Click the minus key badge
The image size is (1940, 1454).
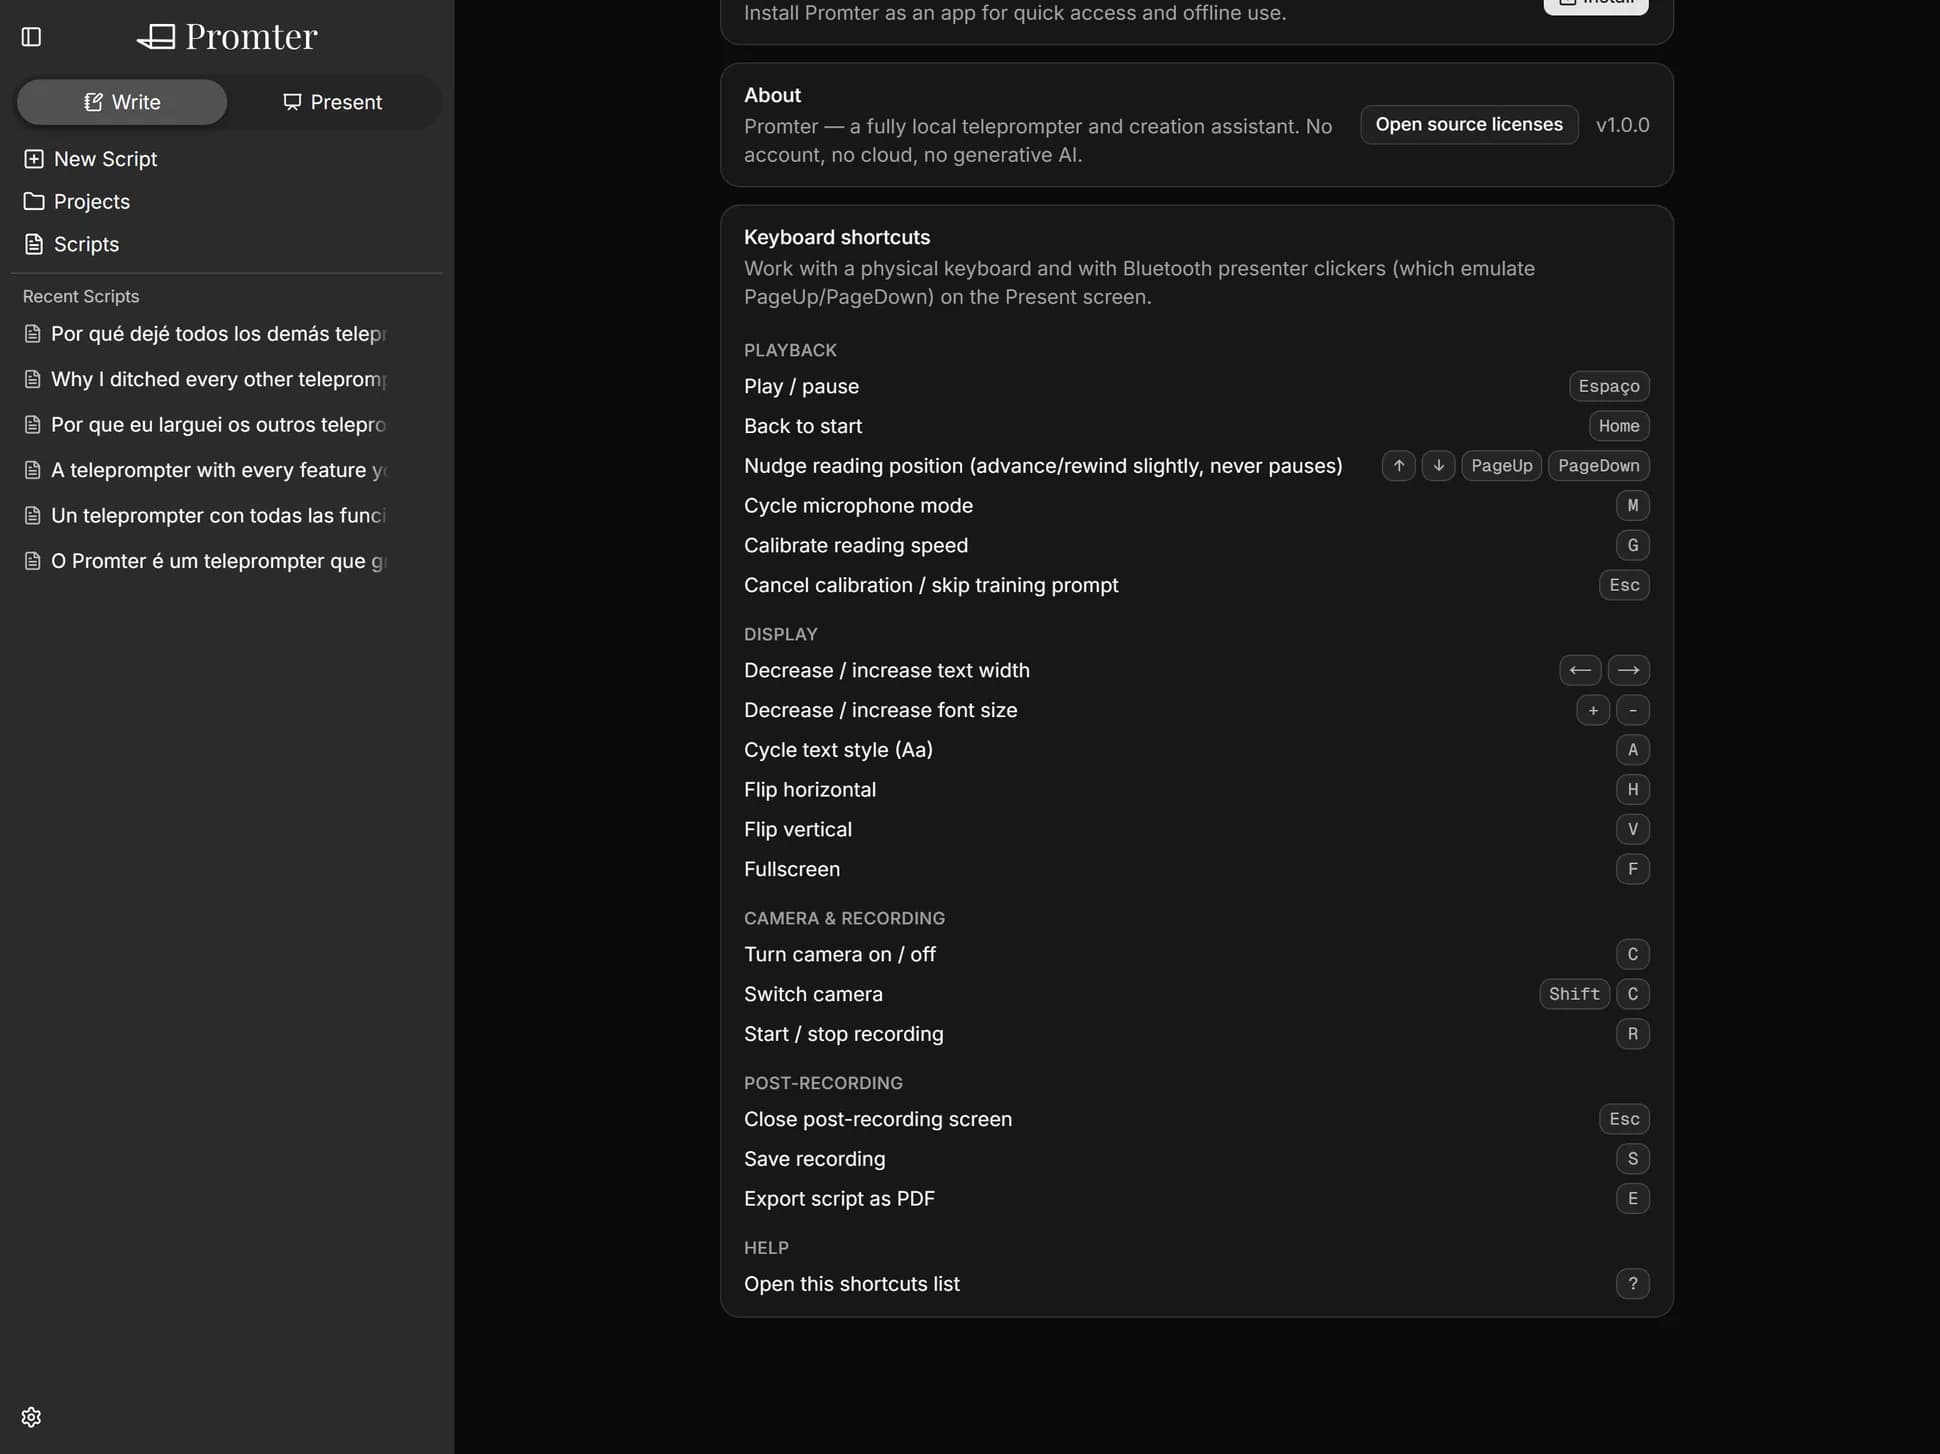click(x=1632, y=710)
